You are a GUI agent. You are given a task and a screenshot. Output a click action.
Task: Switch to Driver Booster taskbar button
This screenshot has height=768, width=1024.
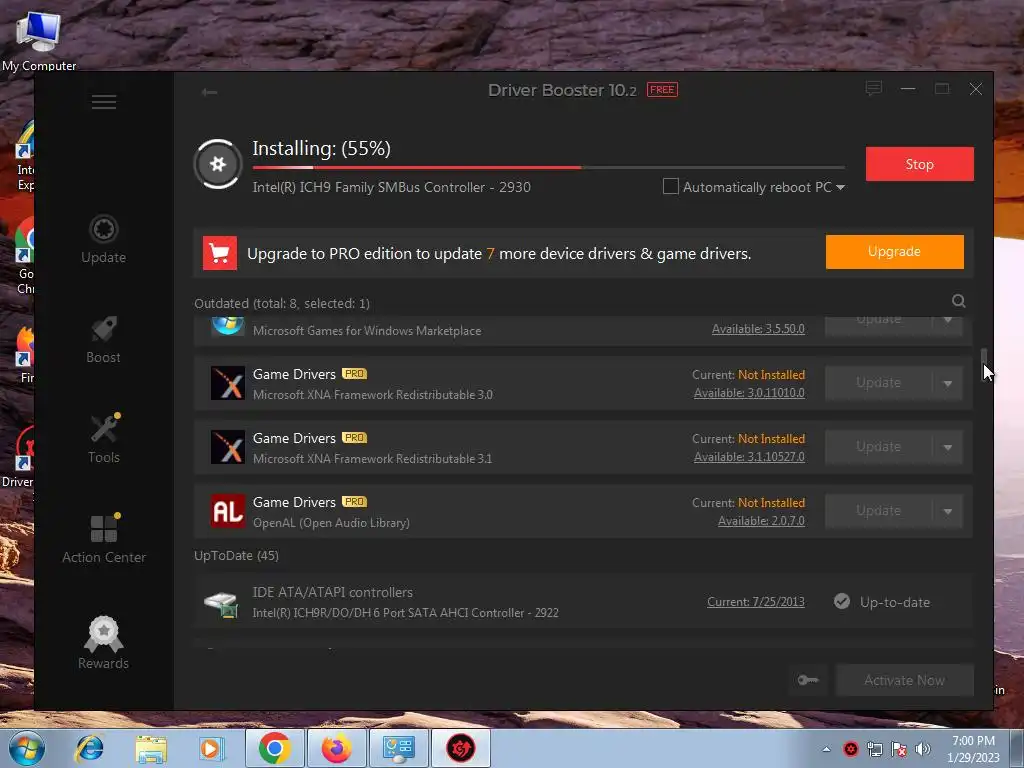(460, 748)
